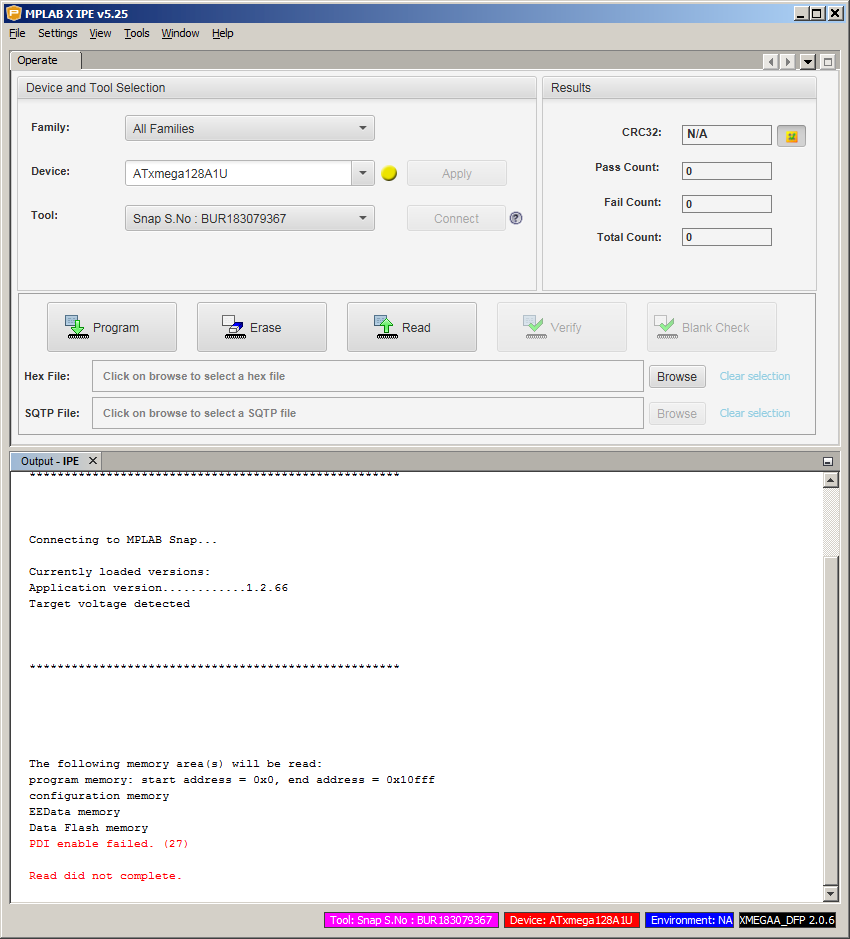Select the Operate tab
This screenshot has height=939, width=850.
point(46,60)
